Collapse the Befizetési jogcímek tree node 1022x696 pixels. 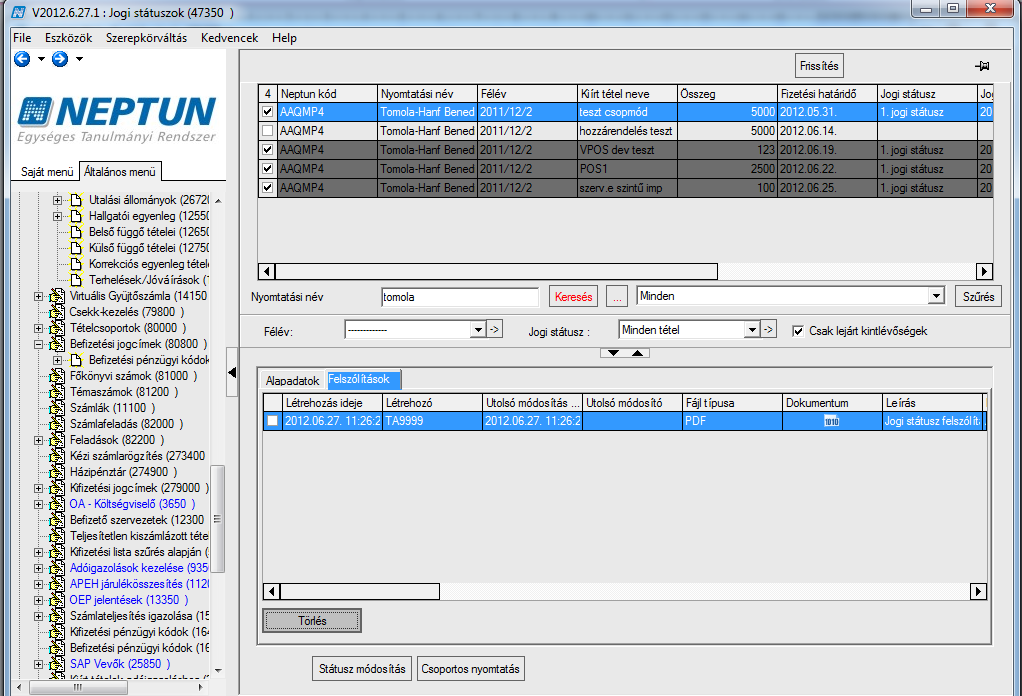click(38, 343)
